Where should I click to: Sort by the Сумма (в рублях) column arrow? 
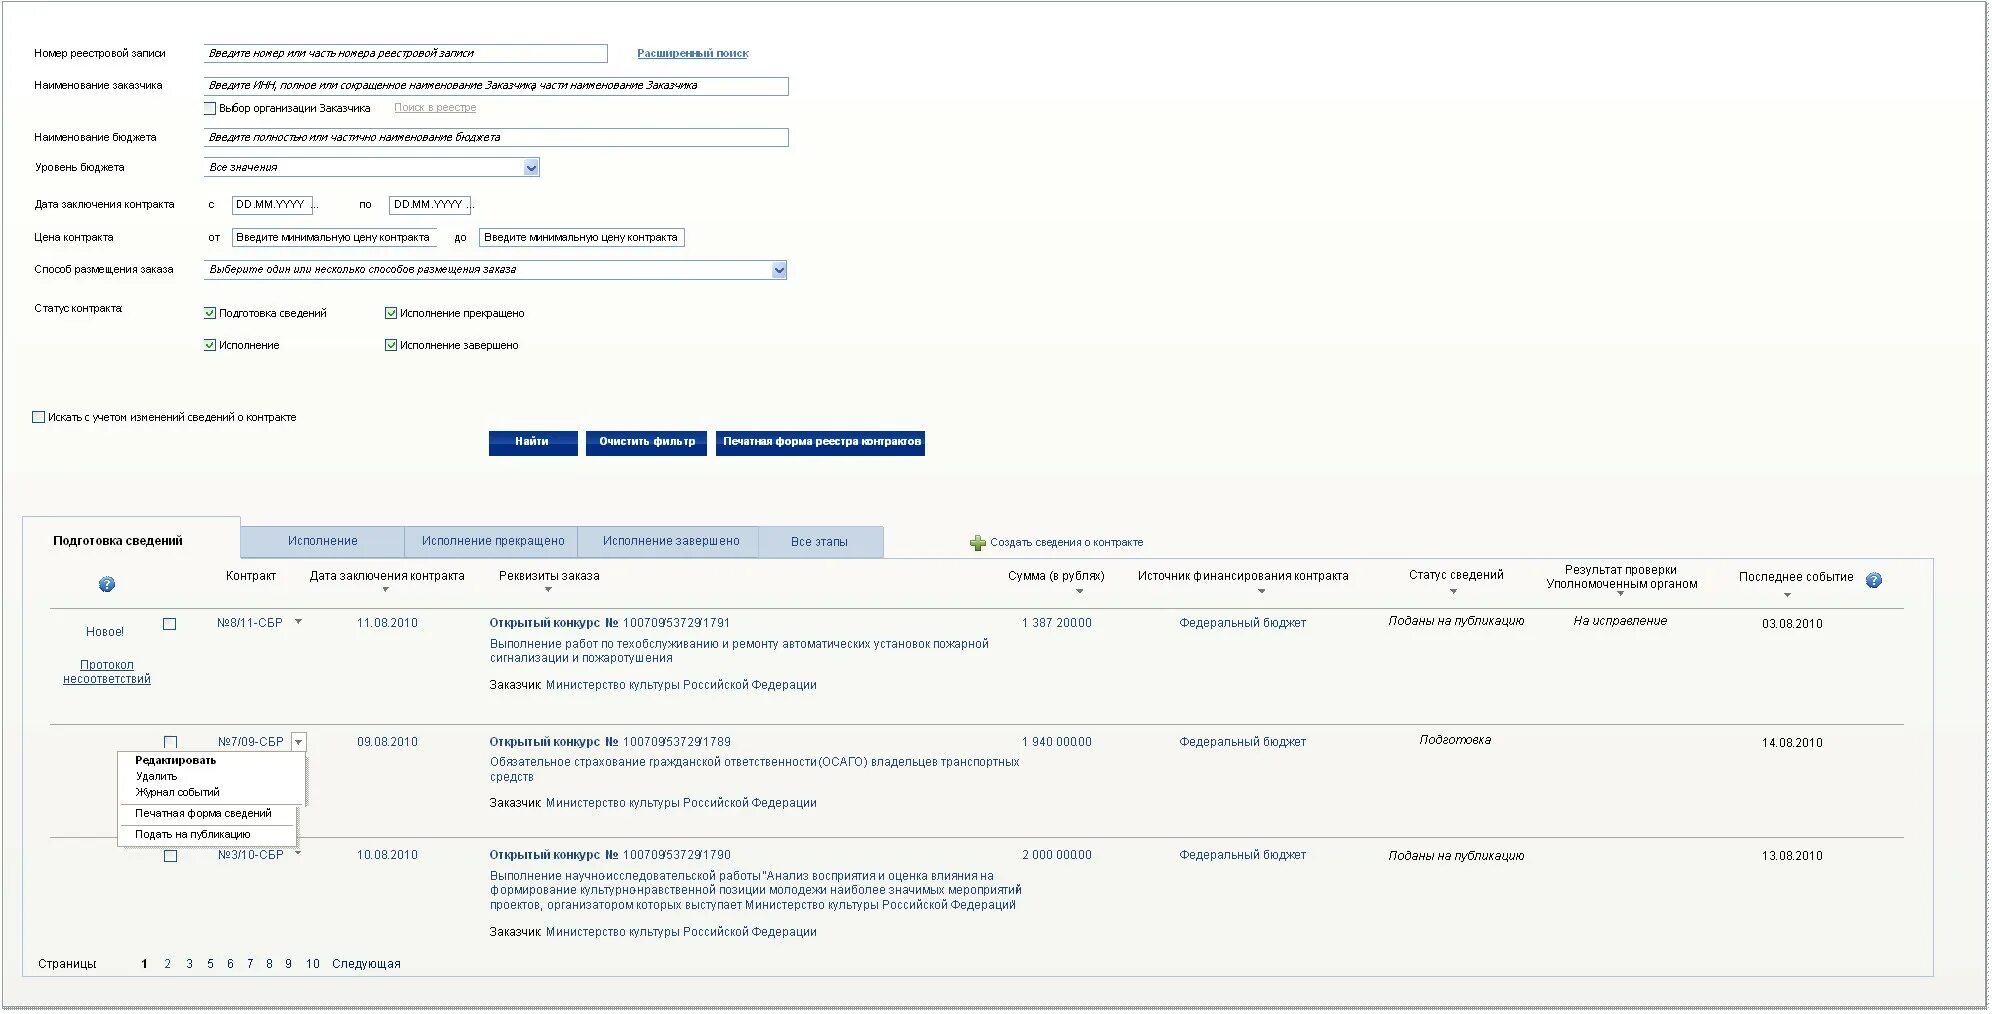1080,591
